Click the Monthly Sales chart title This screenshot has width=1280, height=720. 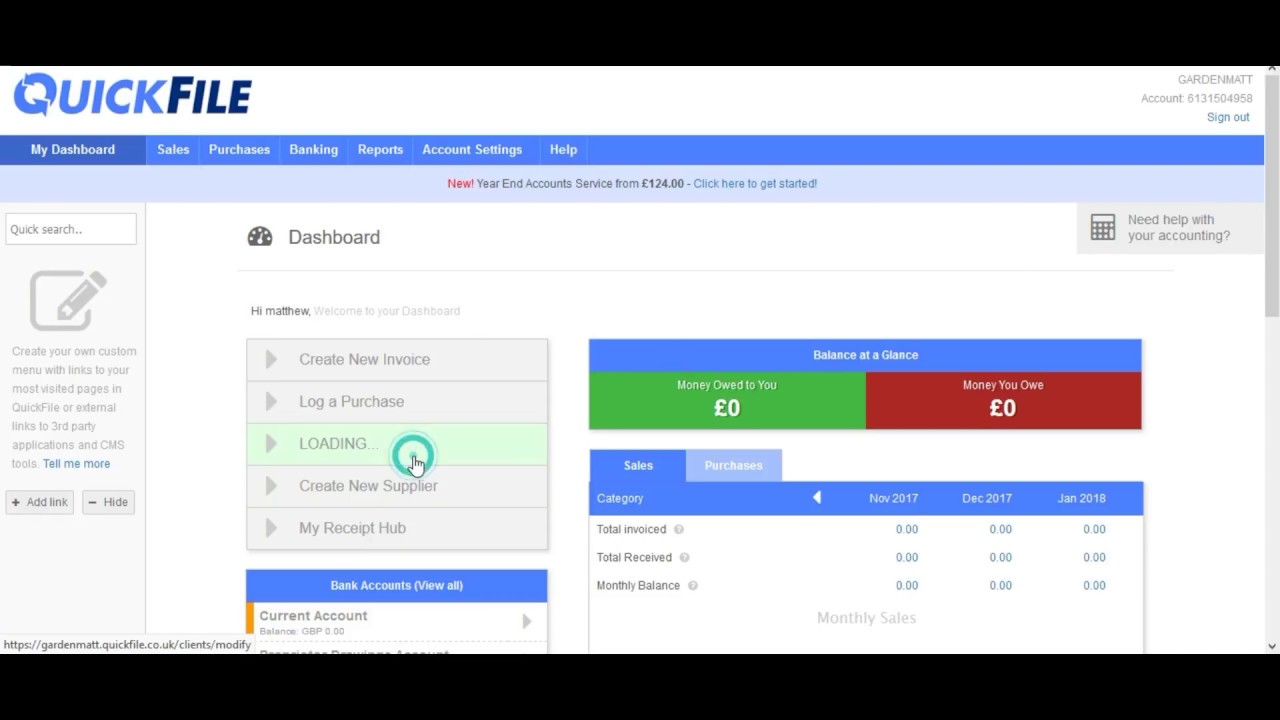866,618
